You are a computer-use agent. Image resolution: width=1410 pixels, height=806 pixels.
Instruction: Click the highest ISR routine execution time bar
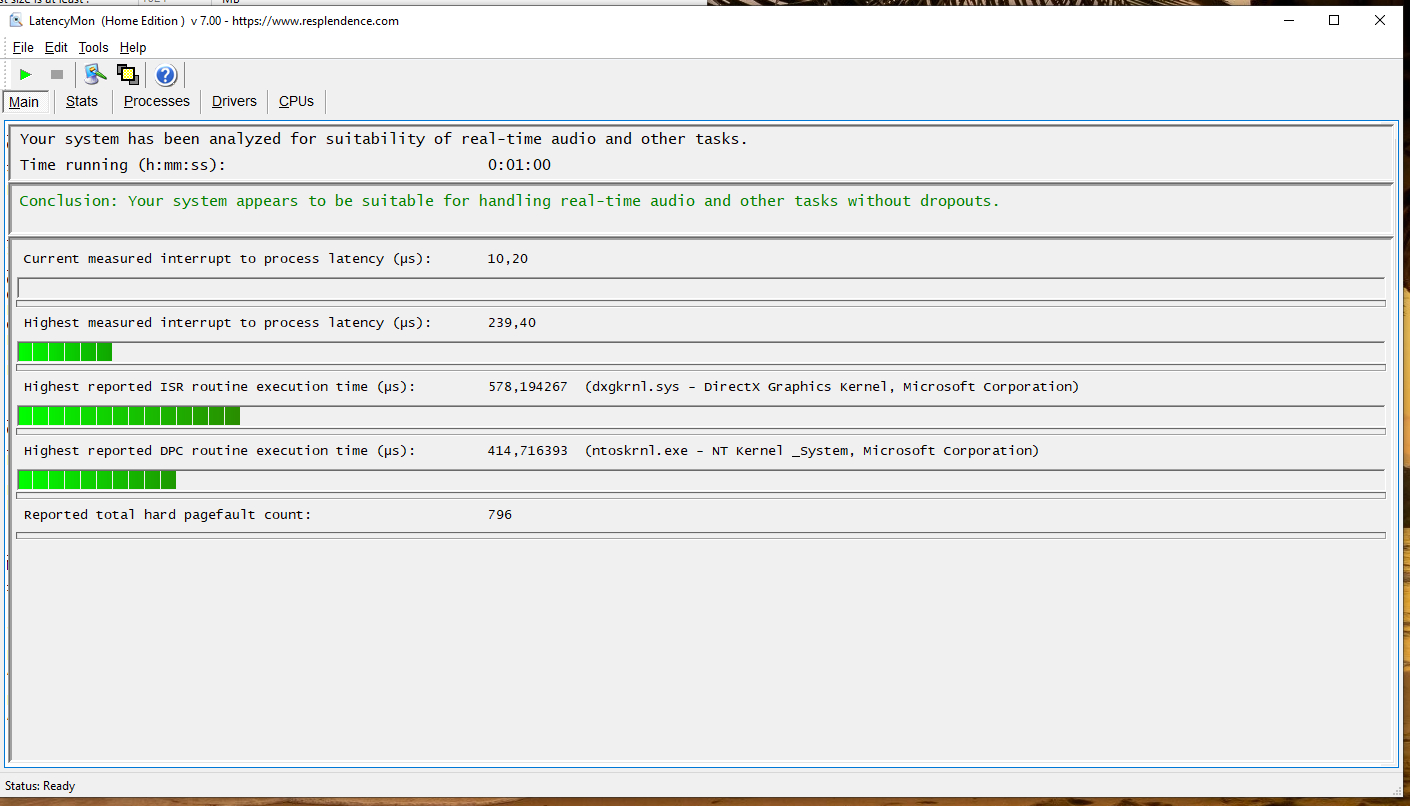[701, 416]
